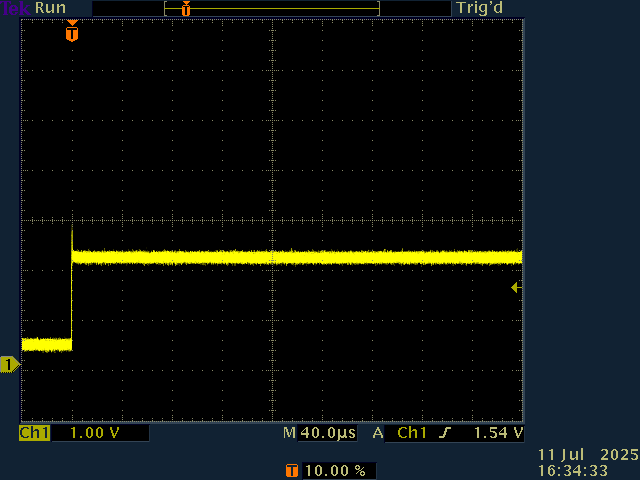Click the 10.00 % trigger position readout
Screen dimensions: 640x480
[x=333, y=470]
